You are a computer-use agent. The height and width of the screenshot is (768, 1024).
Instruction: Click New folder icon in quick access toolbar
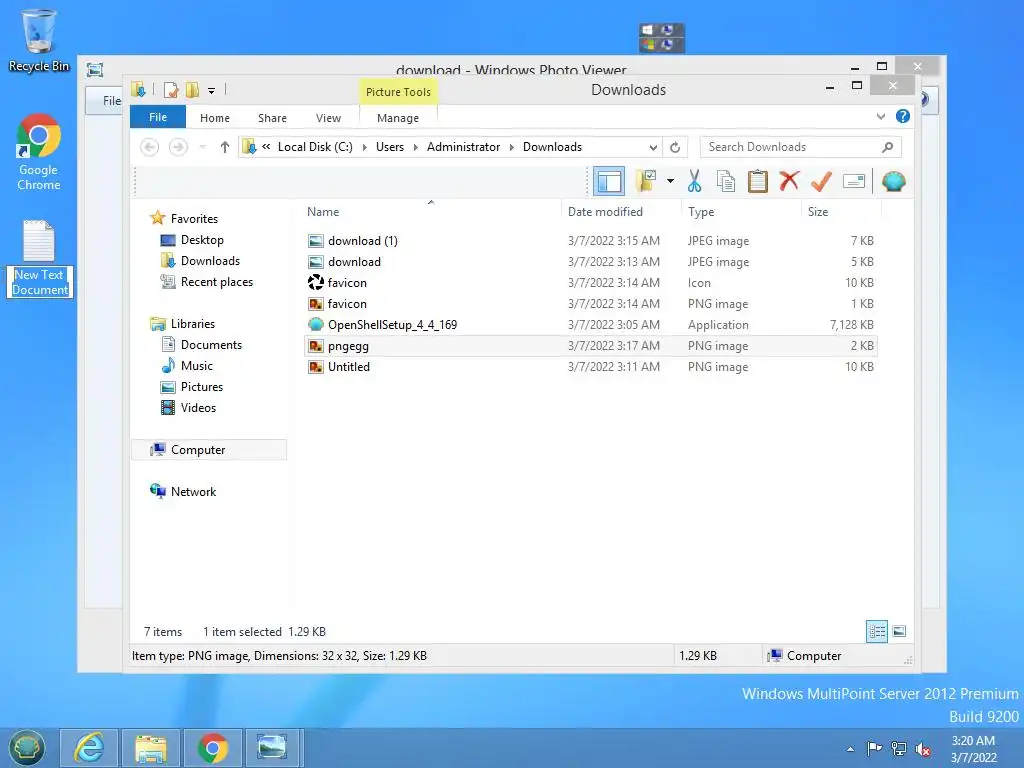point(192,90)
